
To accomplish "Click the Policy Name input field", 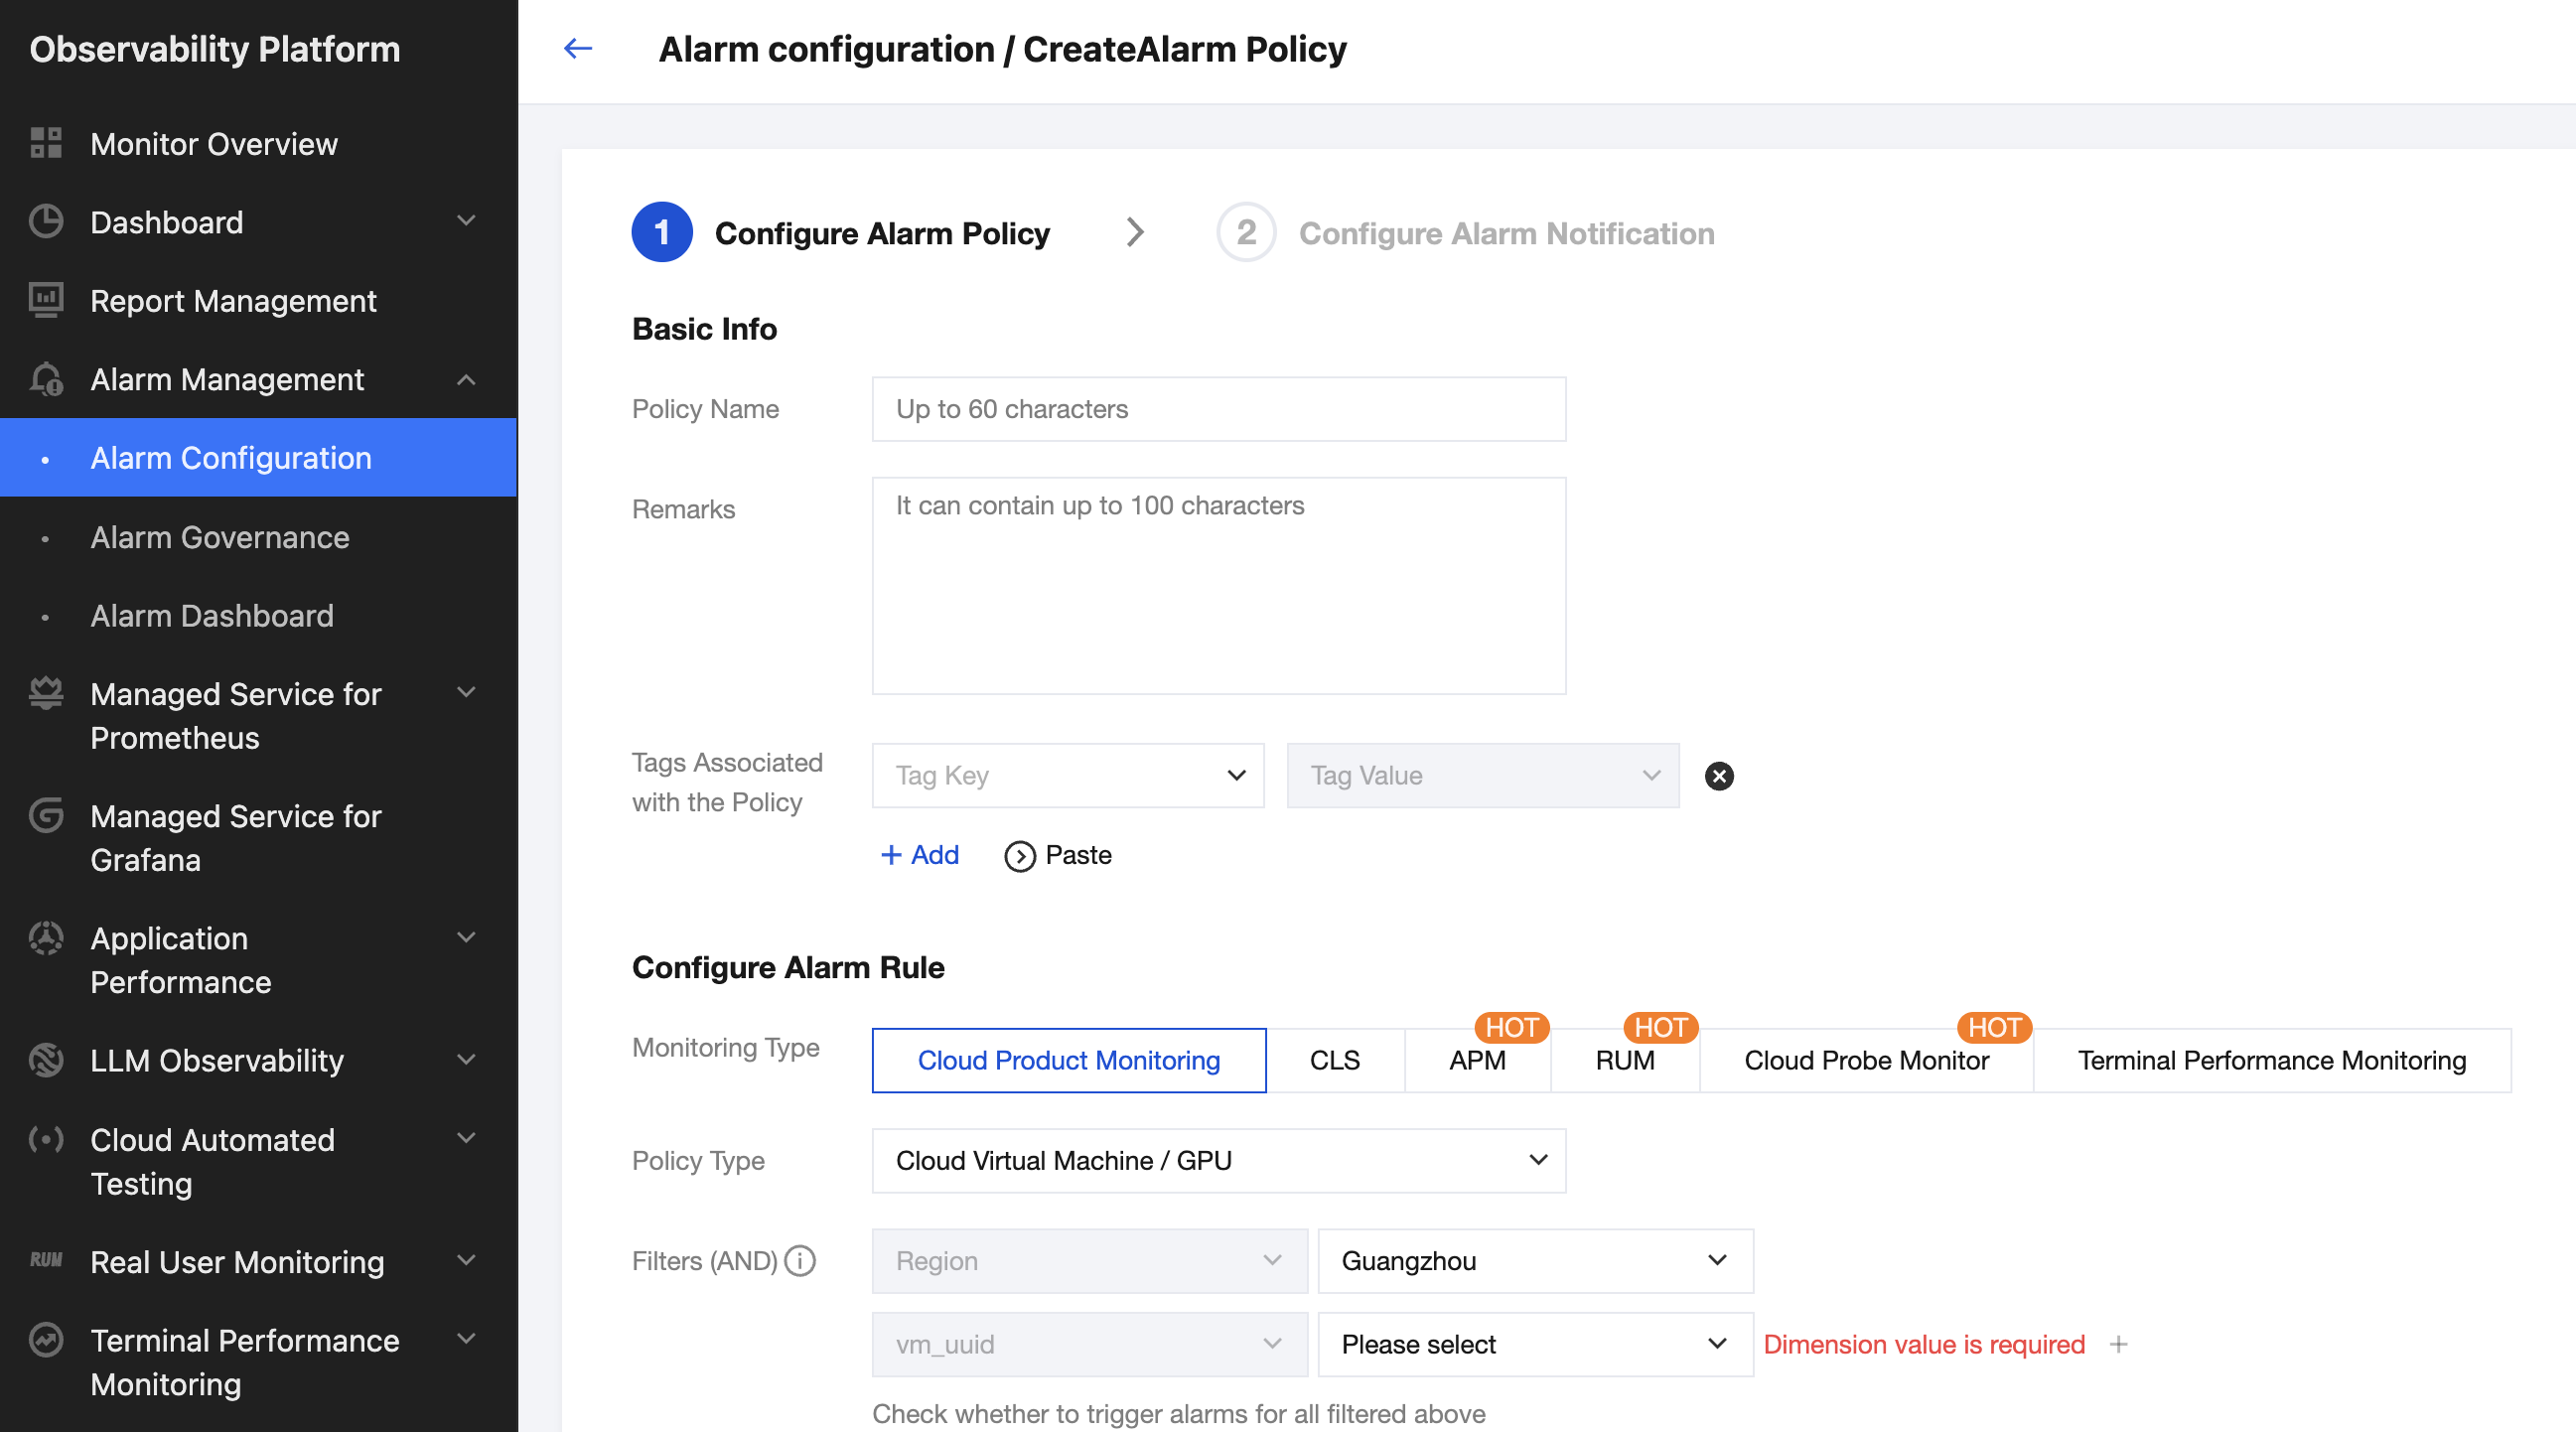I will pos(1218,409).
